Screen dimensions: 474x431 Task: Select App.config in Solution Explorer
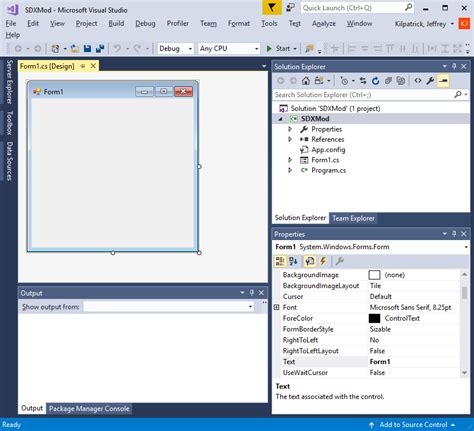328,150
